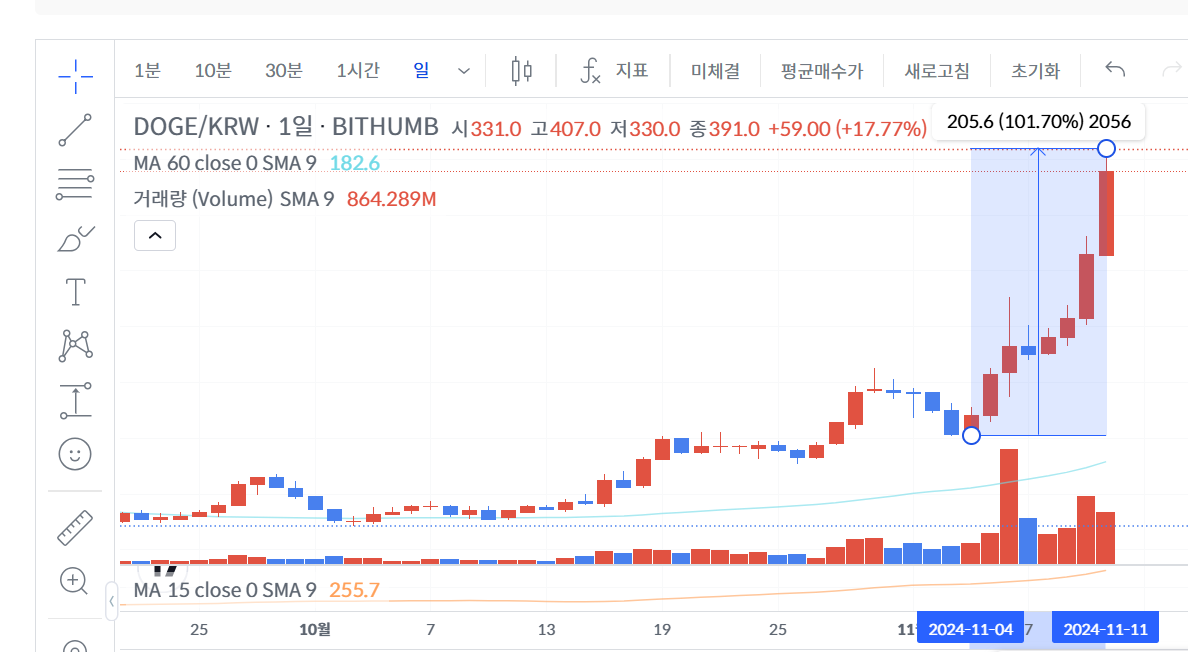Click the 거래량 (Volume) SMA 9 legend
This screenshot has height=652, width=1188.
pyautogui.click(x=233, y=199)
